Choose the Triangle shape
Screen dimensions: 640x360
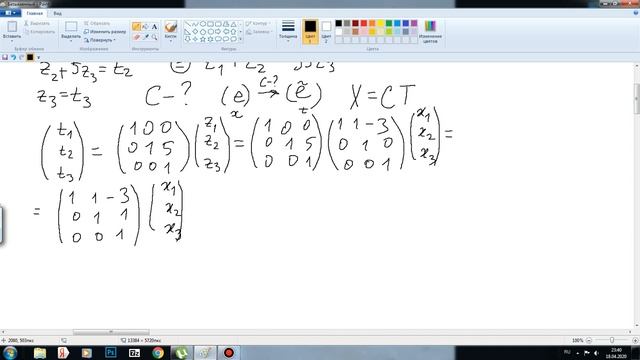tap(233, 24)
